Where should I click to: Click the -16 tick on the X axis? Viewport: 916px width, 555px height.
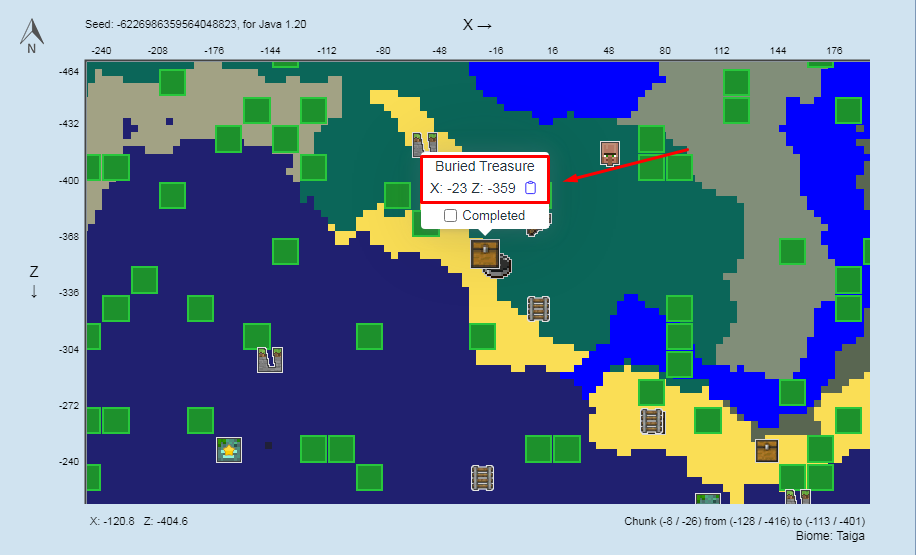coord(495,51)
